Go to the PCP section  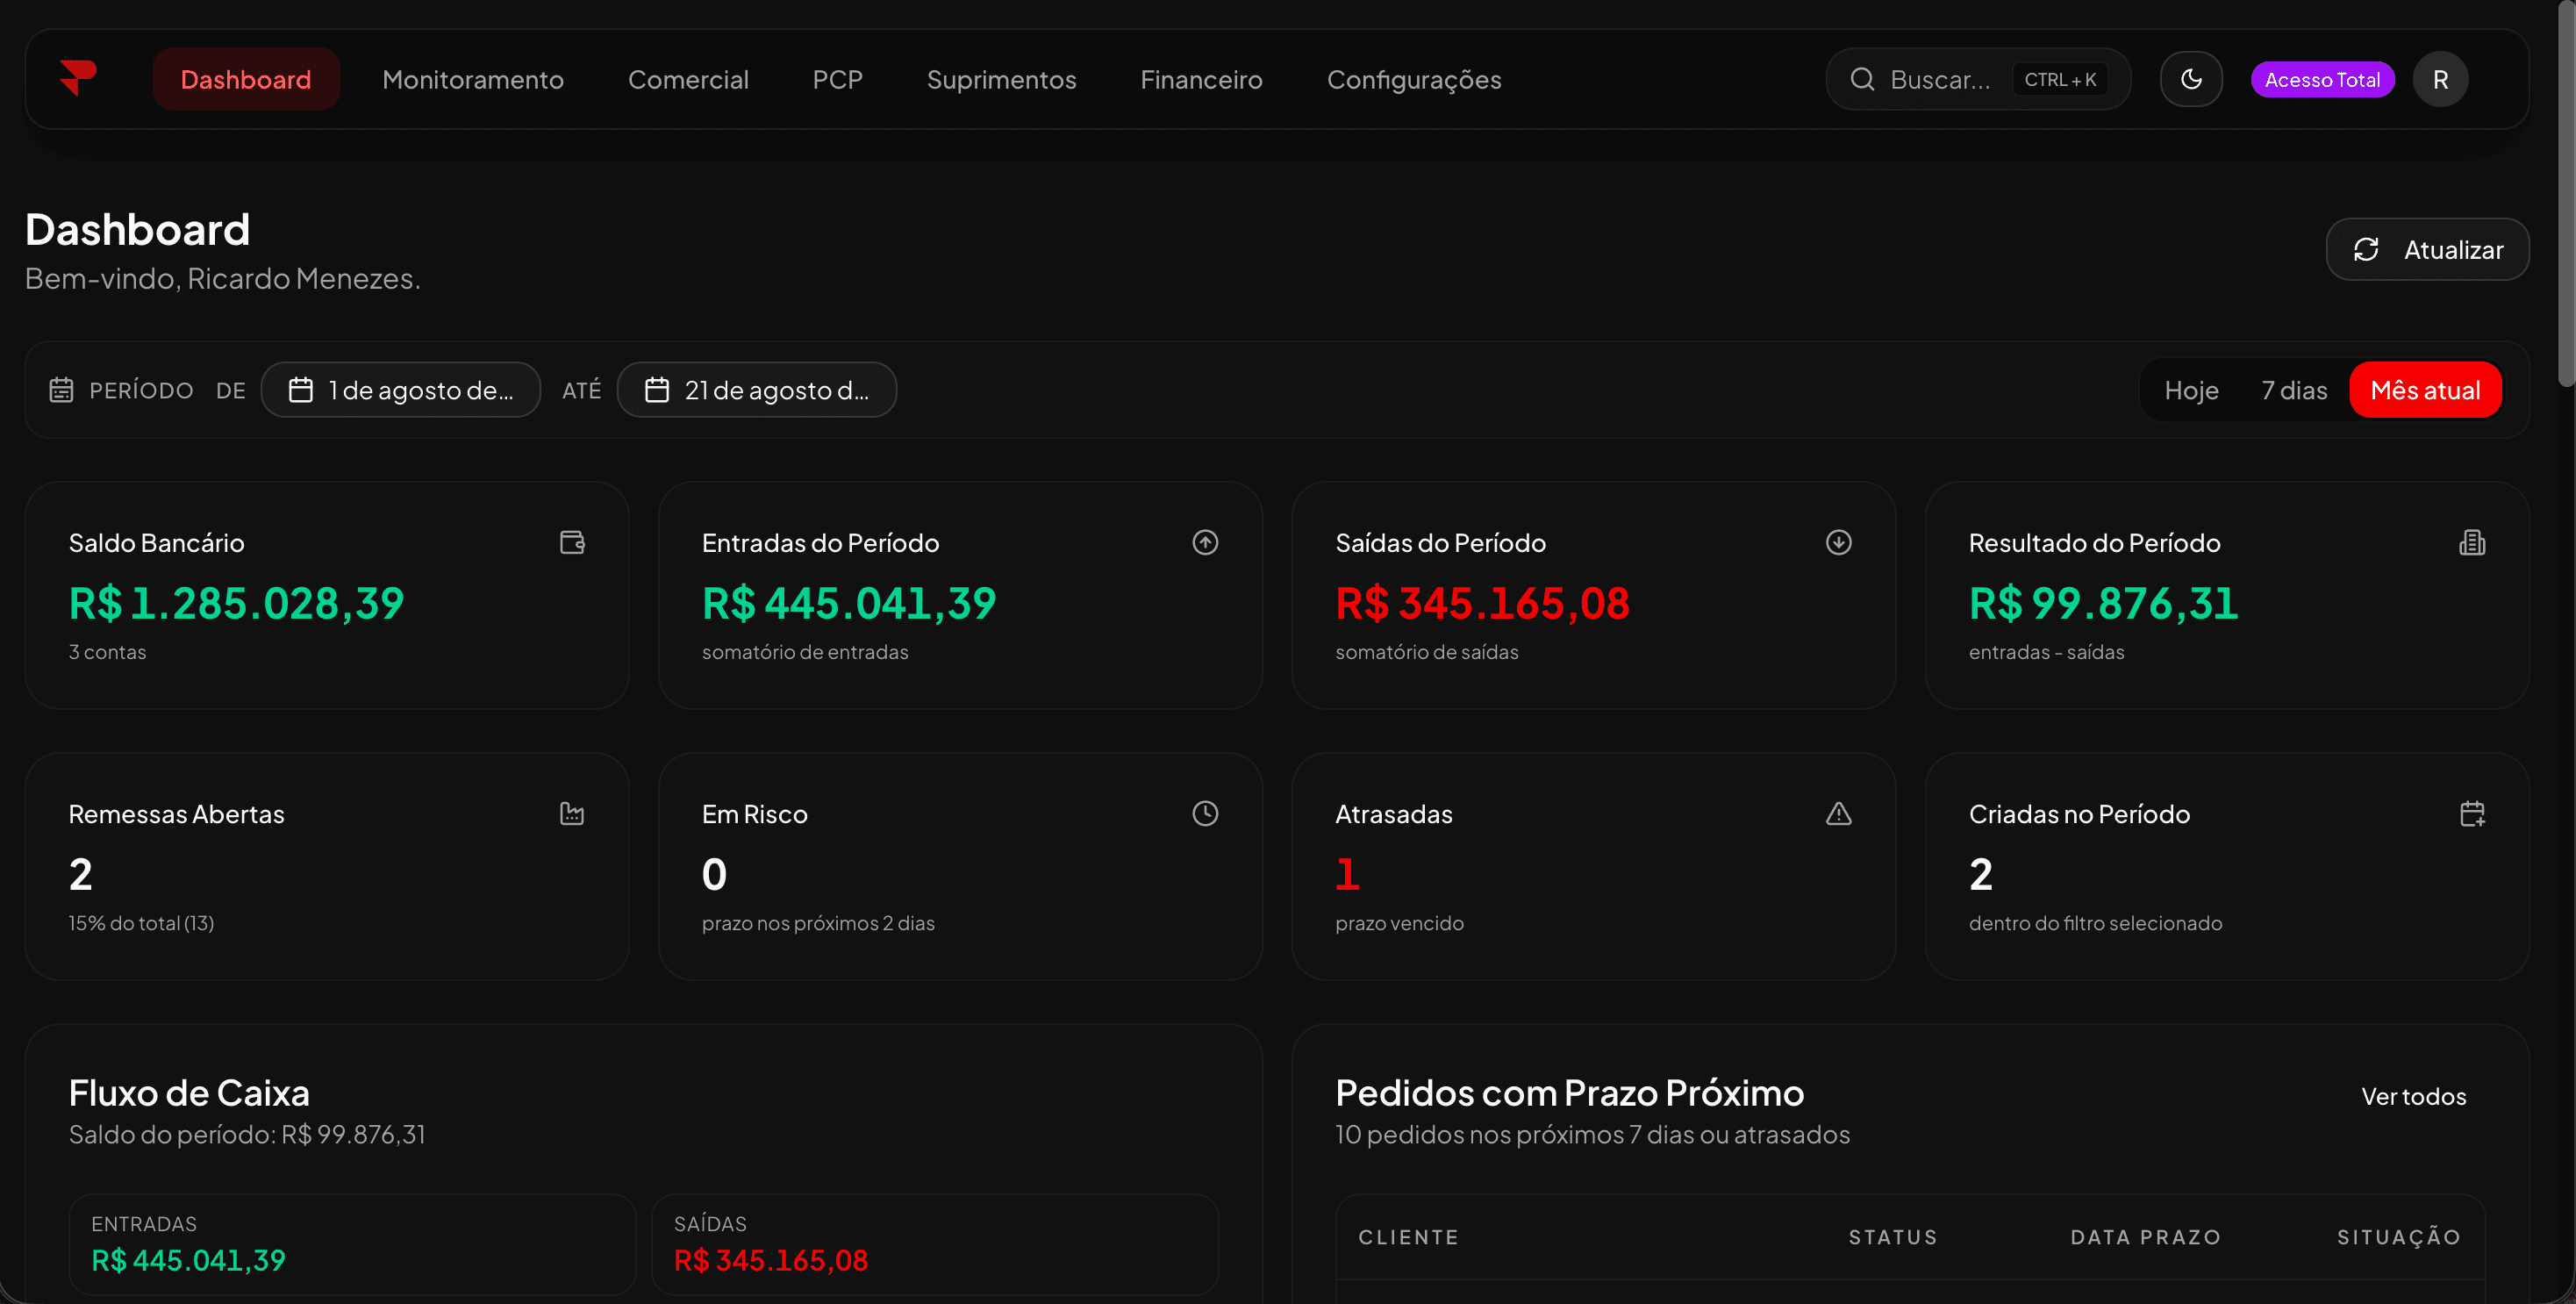[x=837, y=79]
